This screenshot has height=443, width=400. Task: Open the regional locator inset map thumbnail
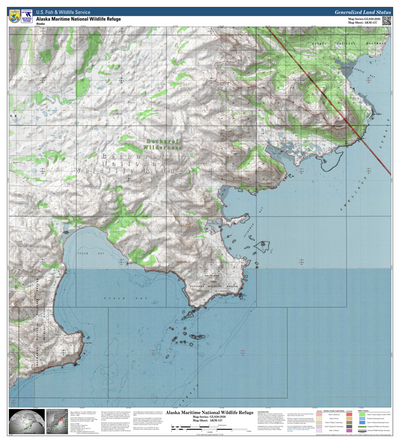pos(57,421)
